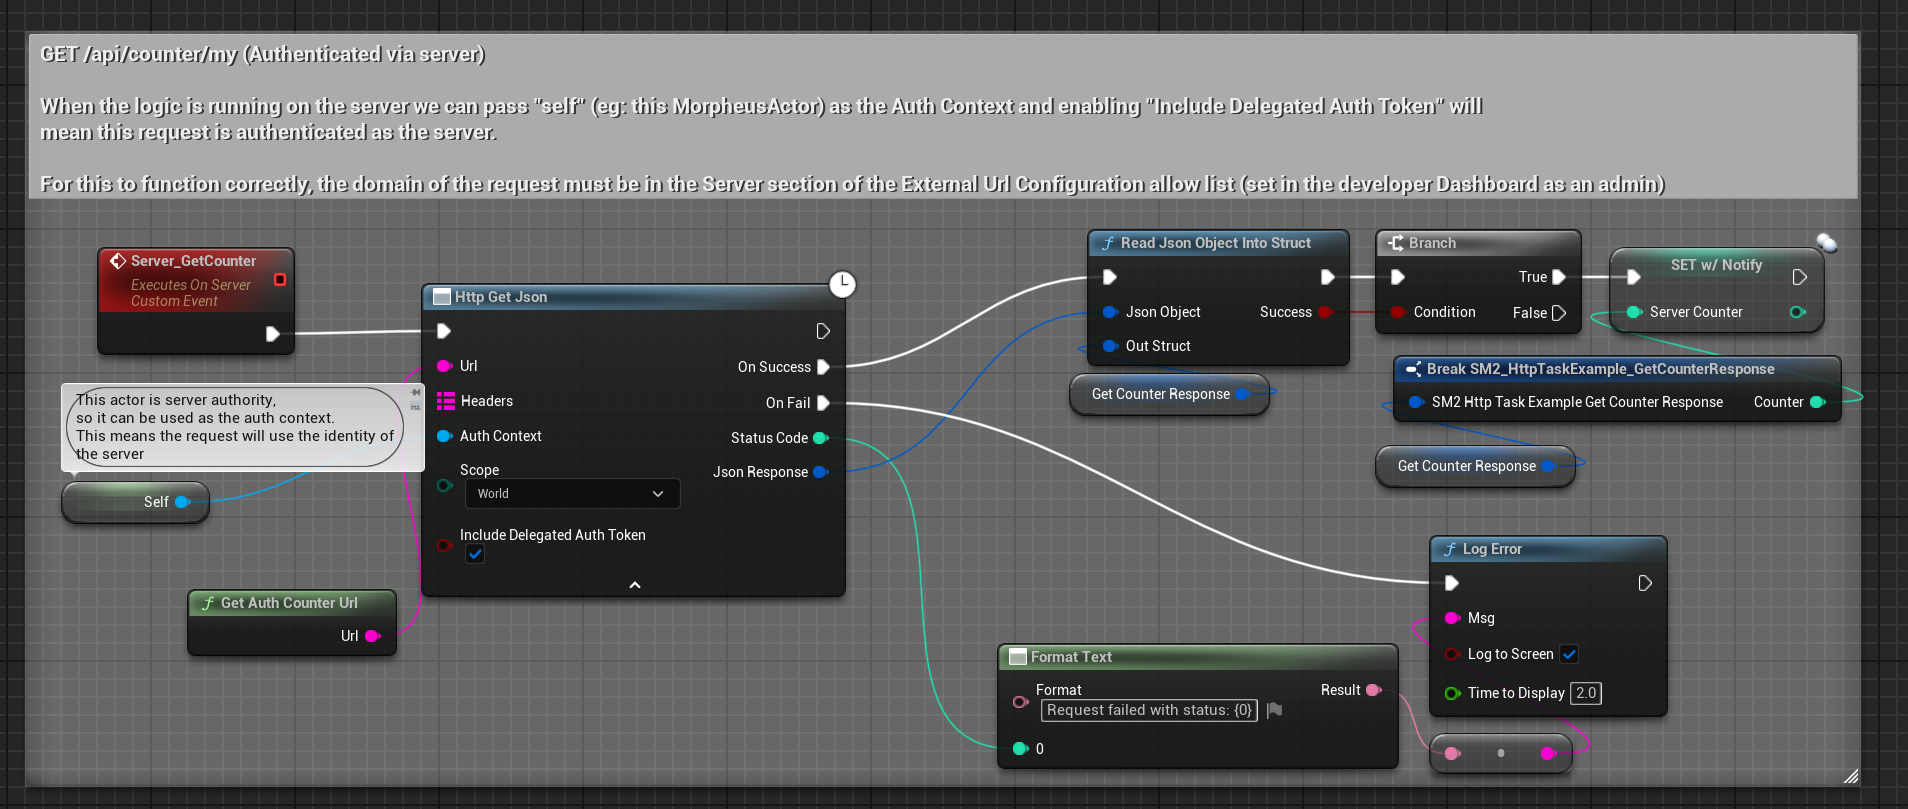Click the On Success execution pin
The width and height of the screenshot is (1908, 809).
pos(823,367)
